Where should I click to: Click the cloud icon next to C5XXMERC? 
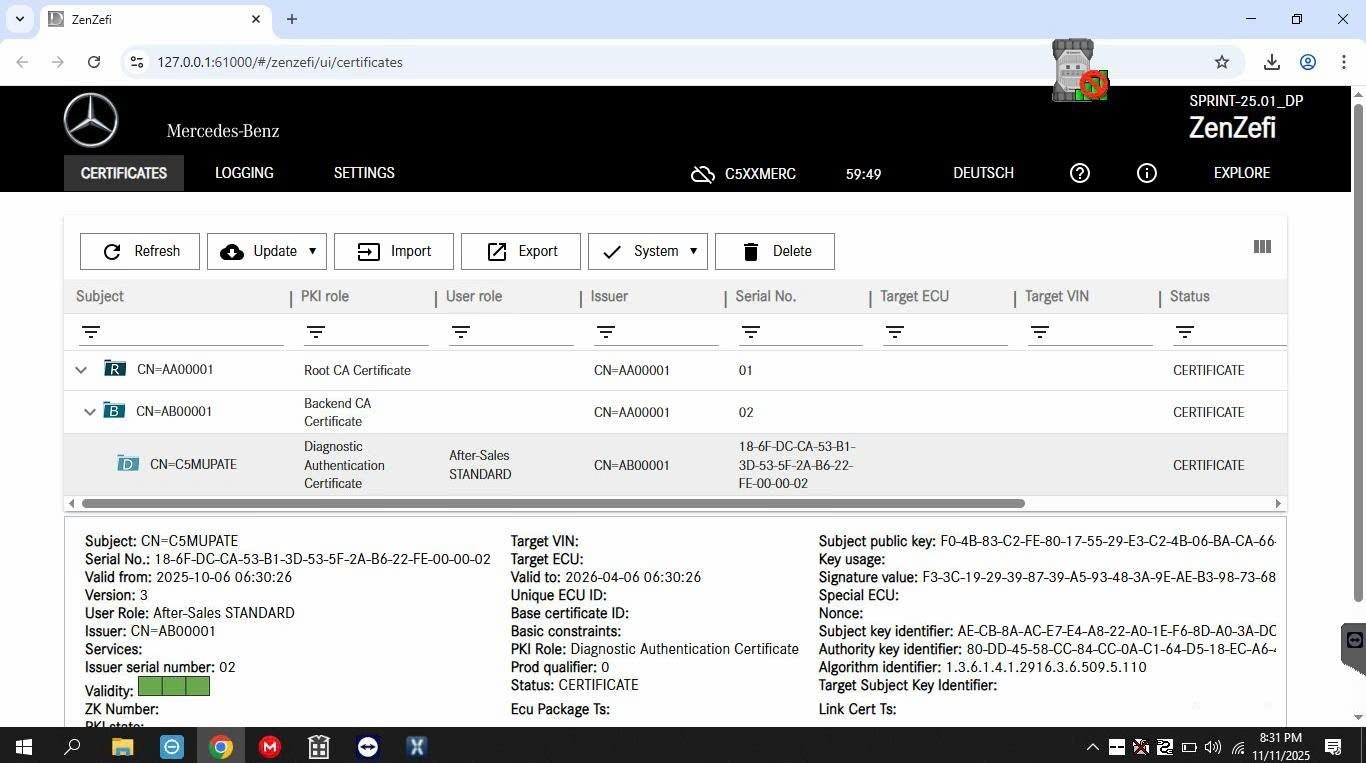coord(702,173)
